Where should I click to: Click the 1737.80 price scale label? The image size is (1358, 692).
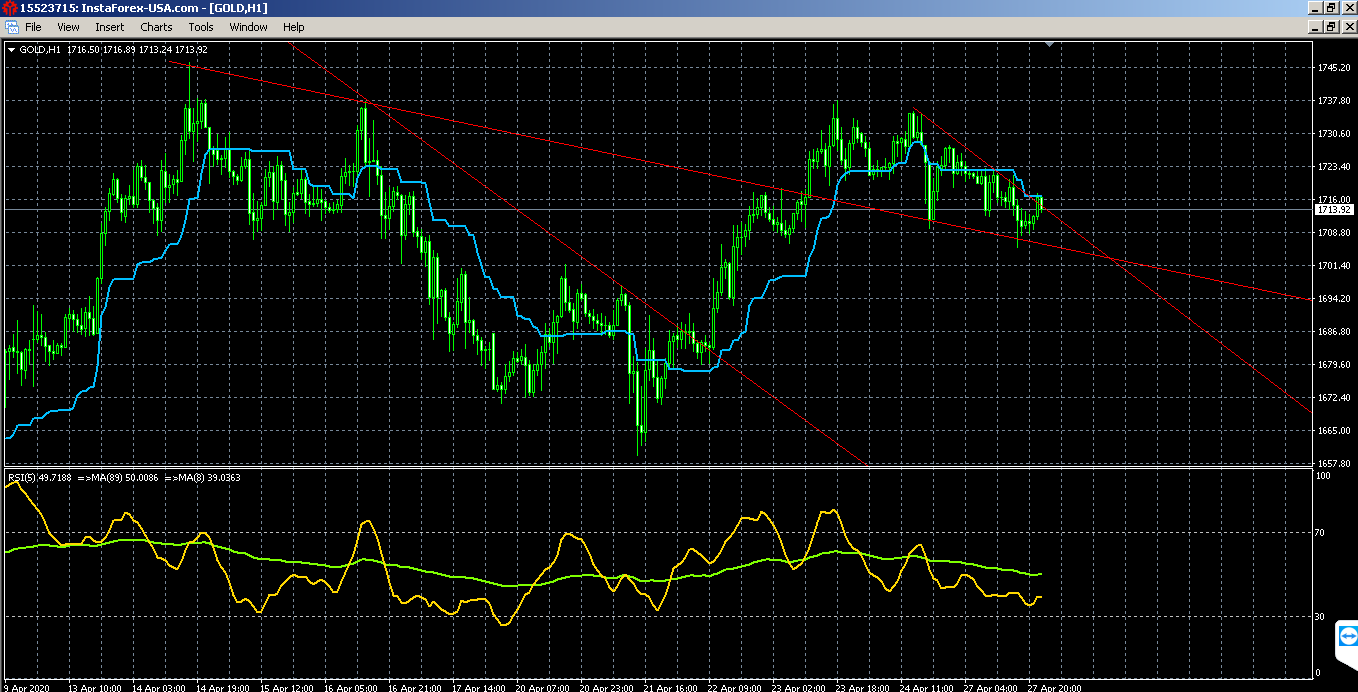1334,101
